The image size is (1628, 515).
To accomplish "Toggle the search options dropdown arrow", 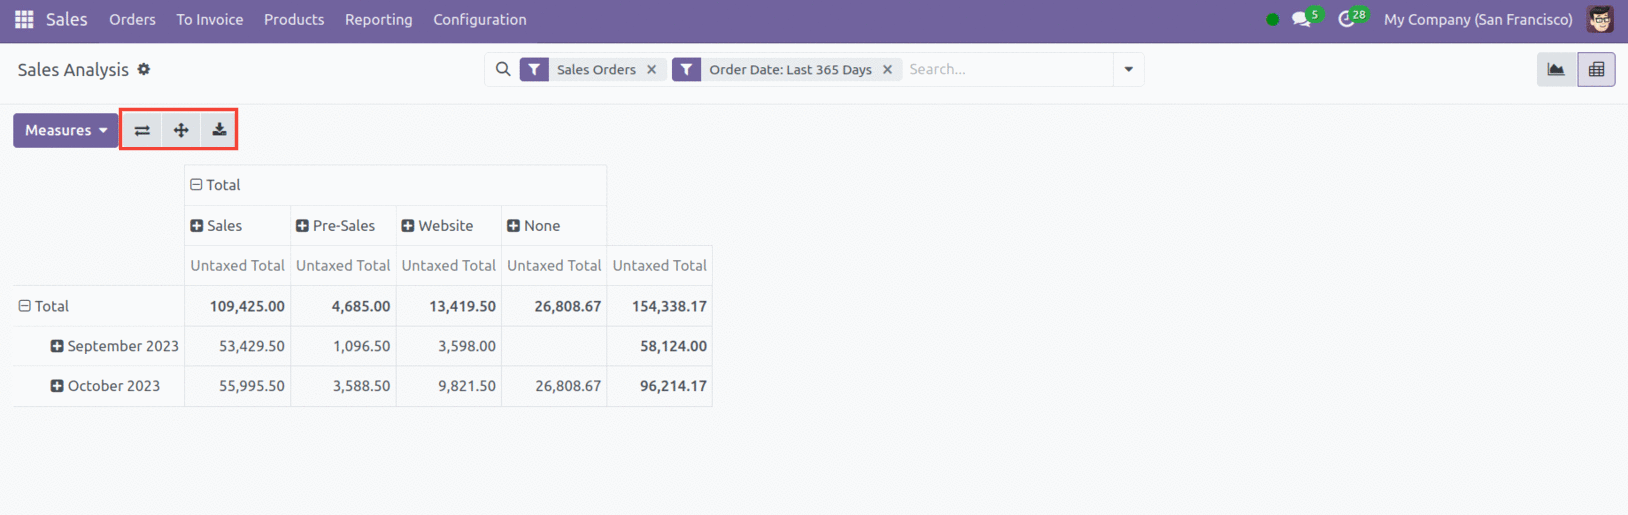I will [1128, 70].
